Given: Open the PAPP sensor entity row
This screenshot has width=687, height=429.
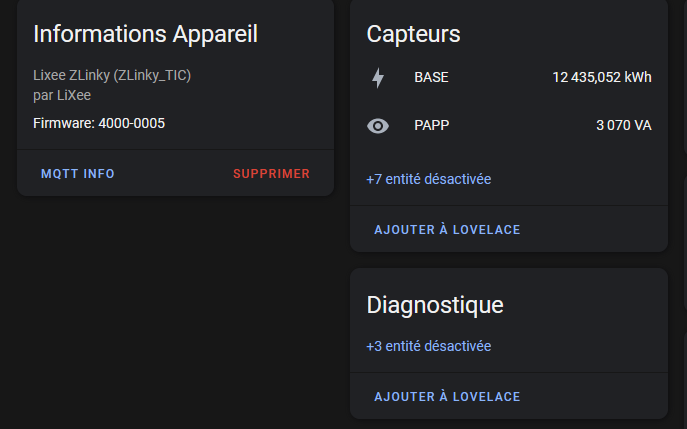Looking at the screenshot, I should click(509, 126).
